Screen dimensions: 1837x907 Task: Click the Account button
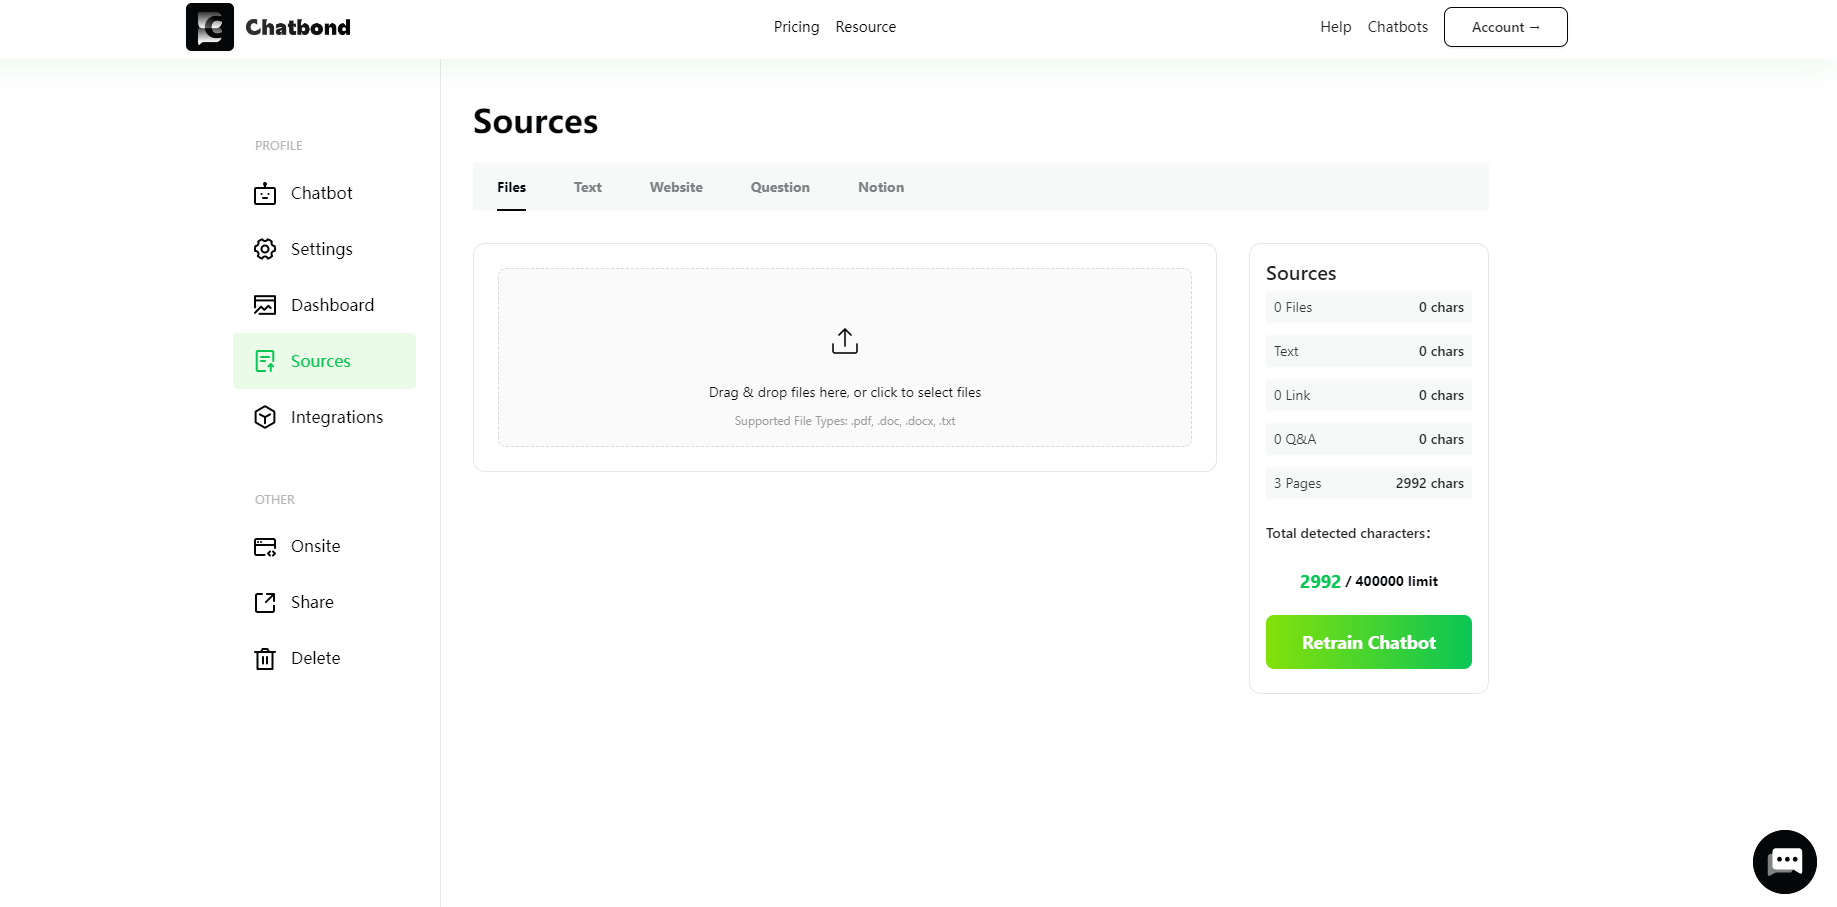[1506, 27]
